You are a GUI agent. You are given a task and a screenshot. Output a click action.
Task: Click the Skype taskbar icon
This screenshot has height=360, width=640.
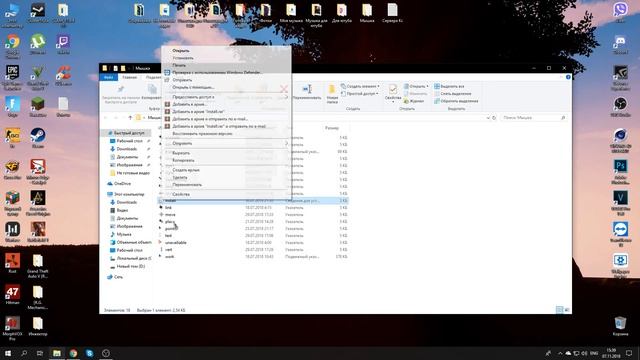[89, 353]
